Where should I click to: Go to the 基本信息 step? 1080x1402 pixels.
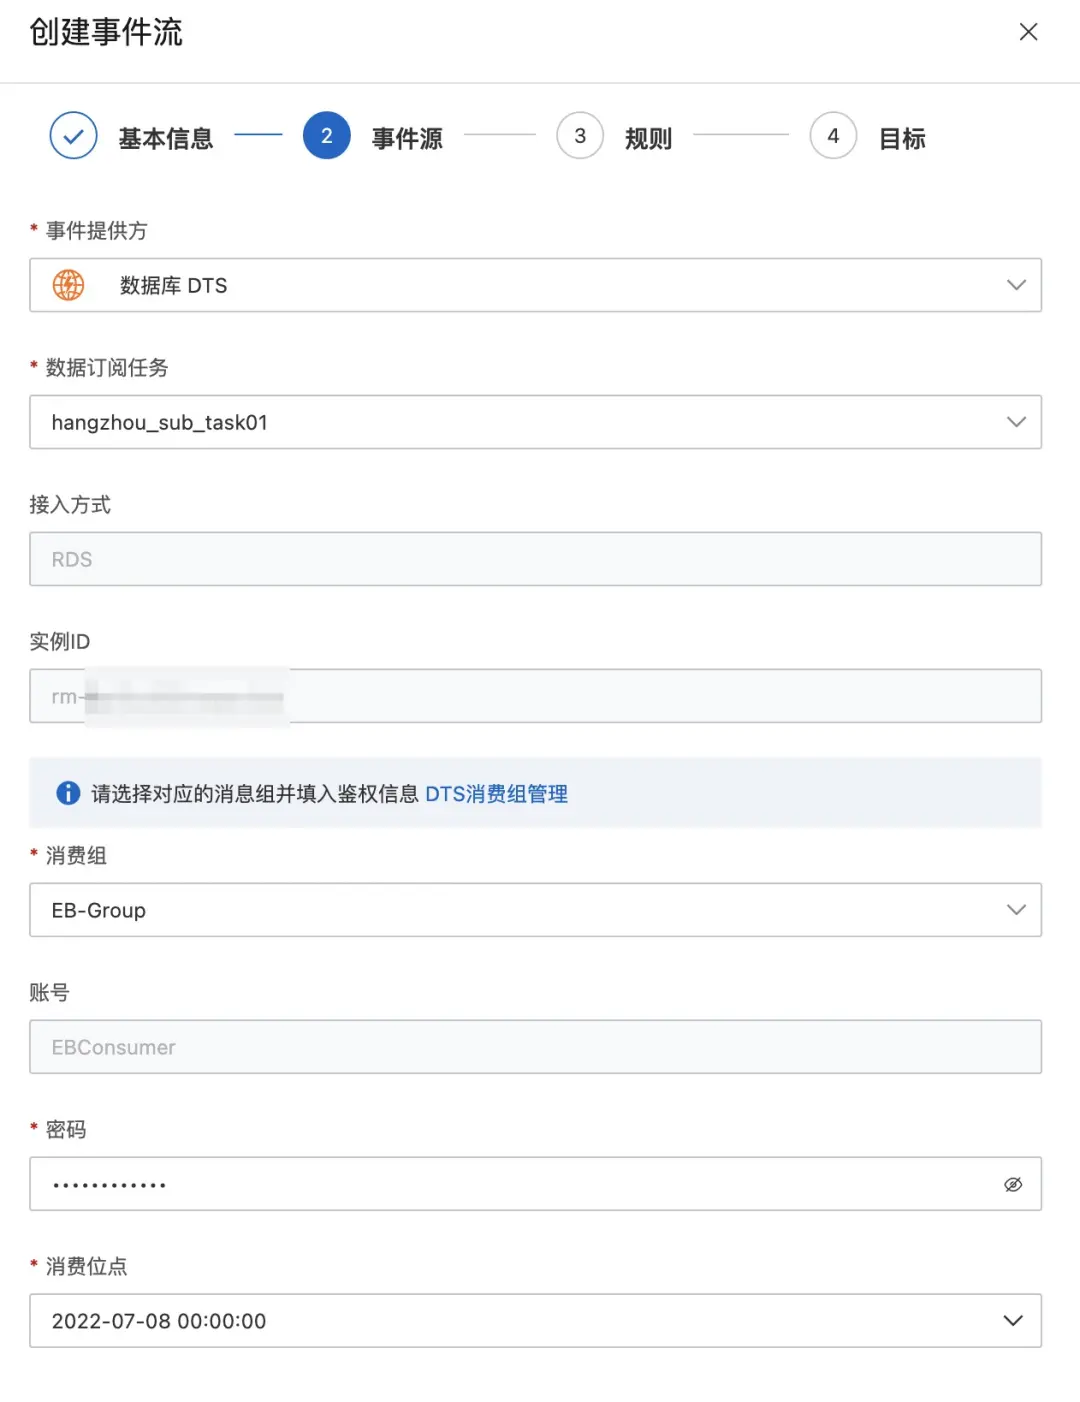(x=166, y=138)
